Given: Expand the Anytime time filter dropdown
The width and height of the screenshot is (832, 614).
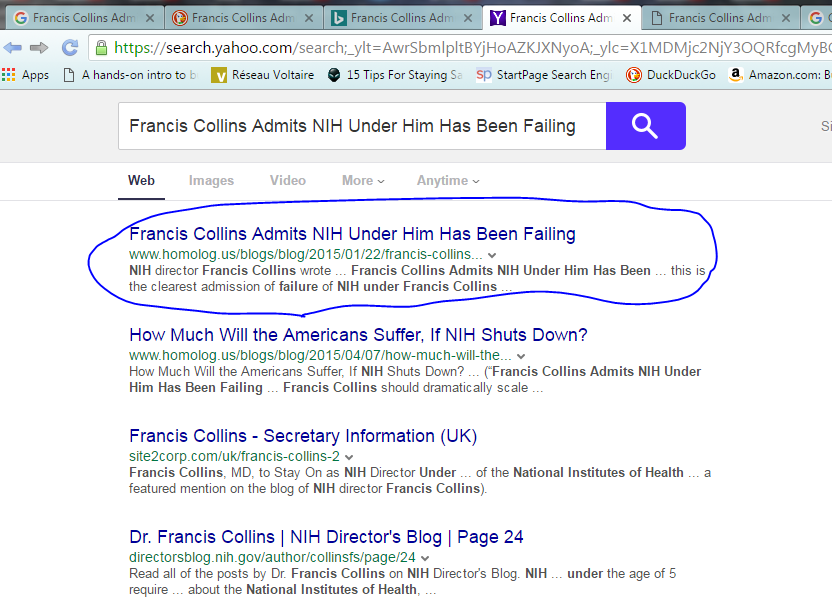Looking at the screenshot, I should point(447,181).
